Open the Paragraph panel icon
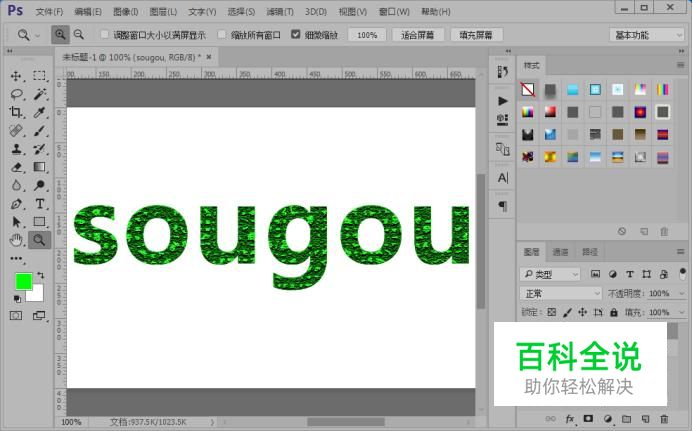Viewport: 692px width, 431px height. (x=503, y=206)
